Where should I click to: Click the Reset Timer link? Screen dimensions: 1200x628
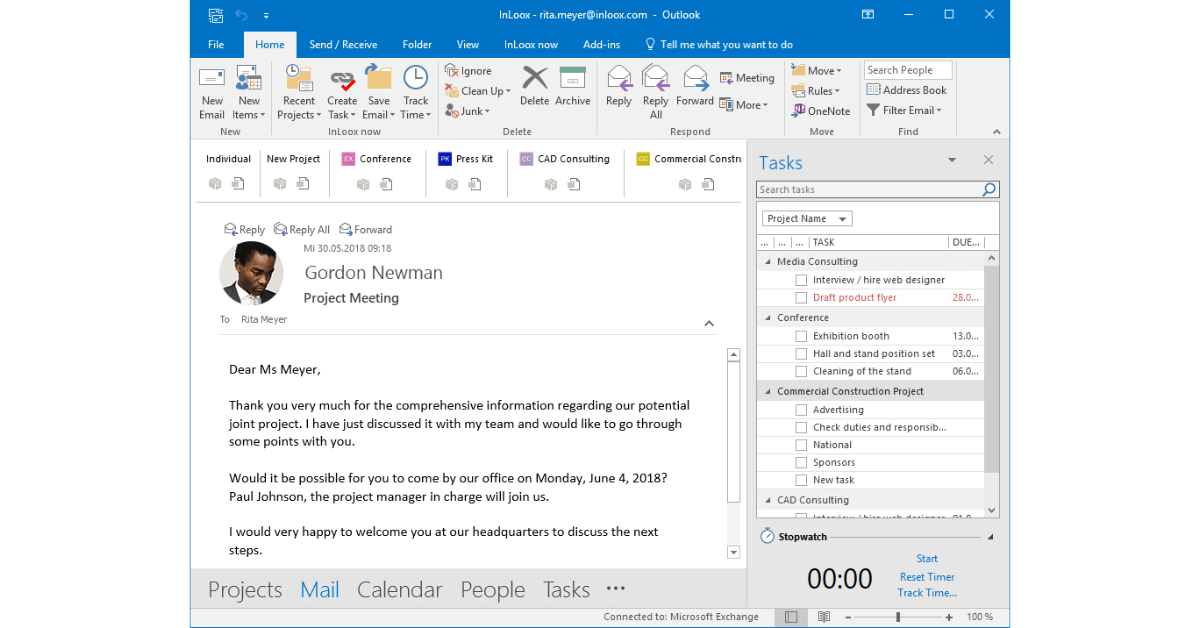click(x=927, y=577)
